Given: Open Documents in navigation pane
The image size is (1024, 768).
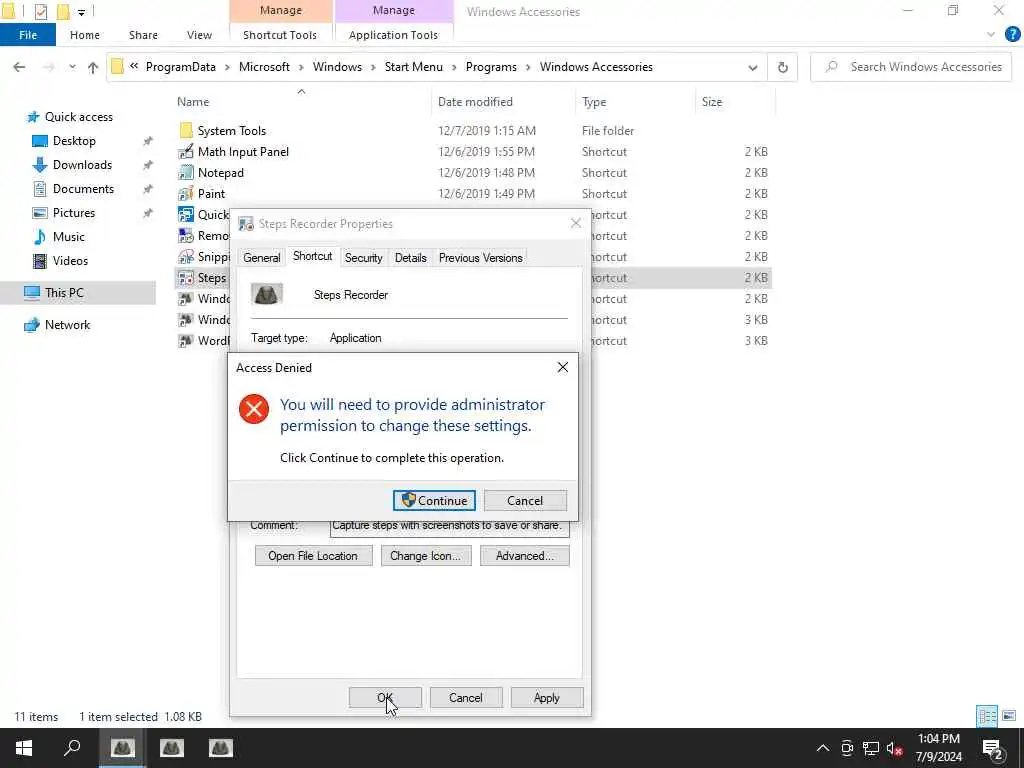Looking at the screenshot, I should point(83,189).
